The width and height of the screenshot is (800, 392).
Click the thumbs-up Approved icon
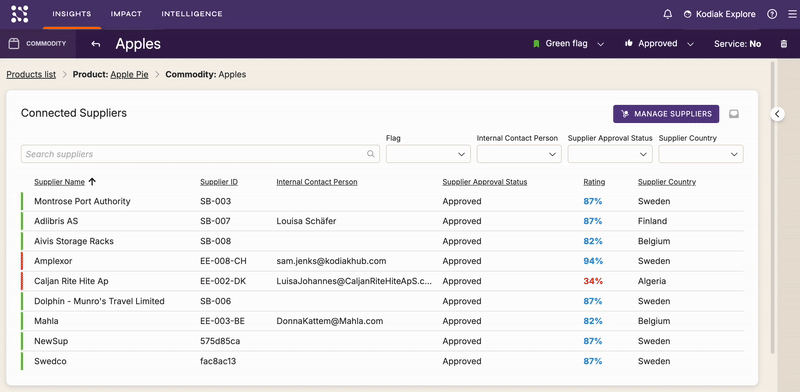pos(629,43)
